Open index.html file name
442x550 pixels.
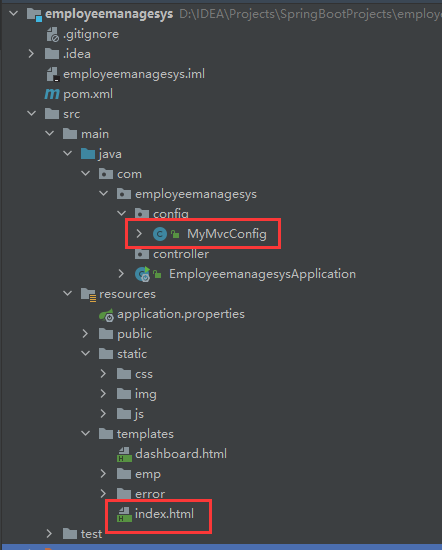point(164,514)
